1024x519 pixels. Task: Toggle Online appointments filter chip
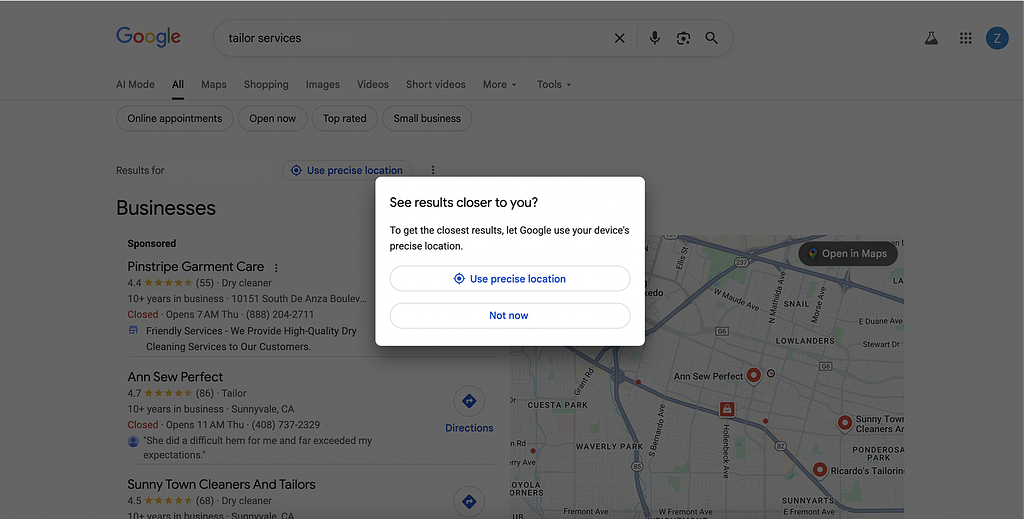(174, 118)
